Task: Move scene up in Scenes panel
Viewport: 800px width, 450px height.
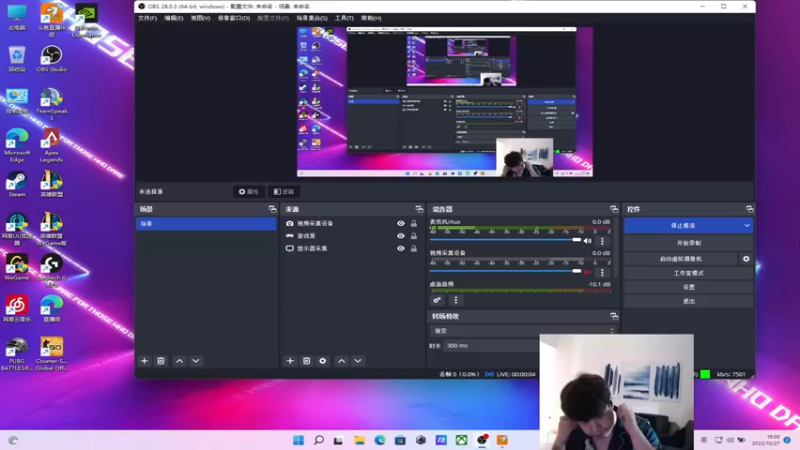Action: tap(180, 361)
